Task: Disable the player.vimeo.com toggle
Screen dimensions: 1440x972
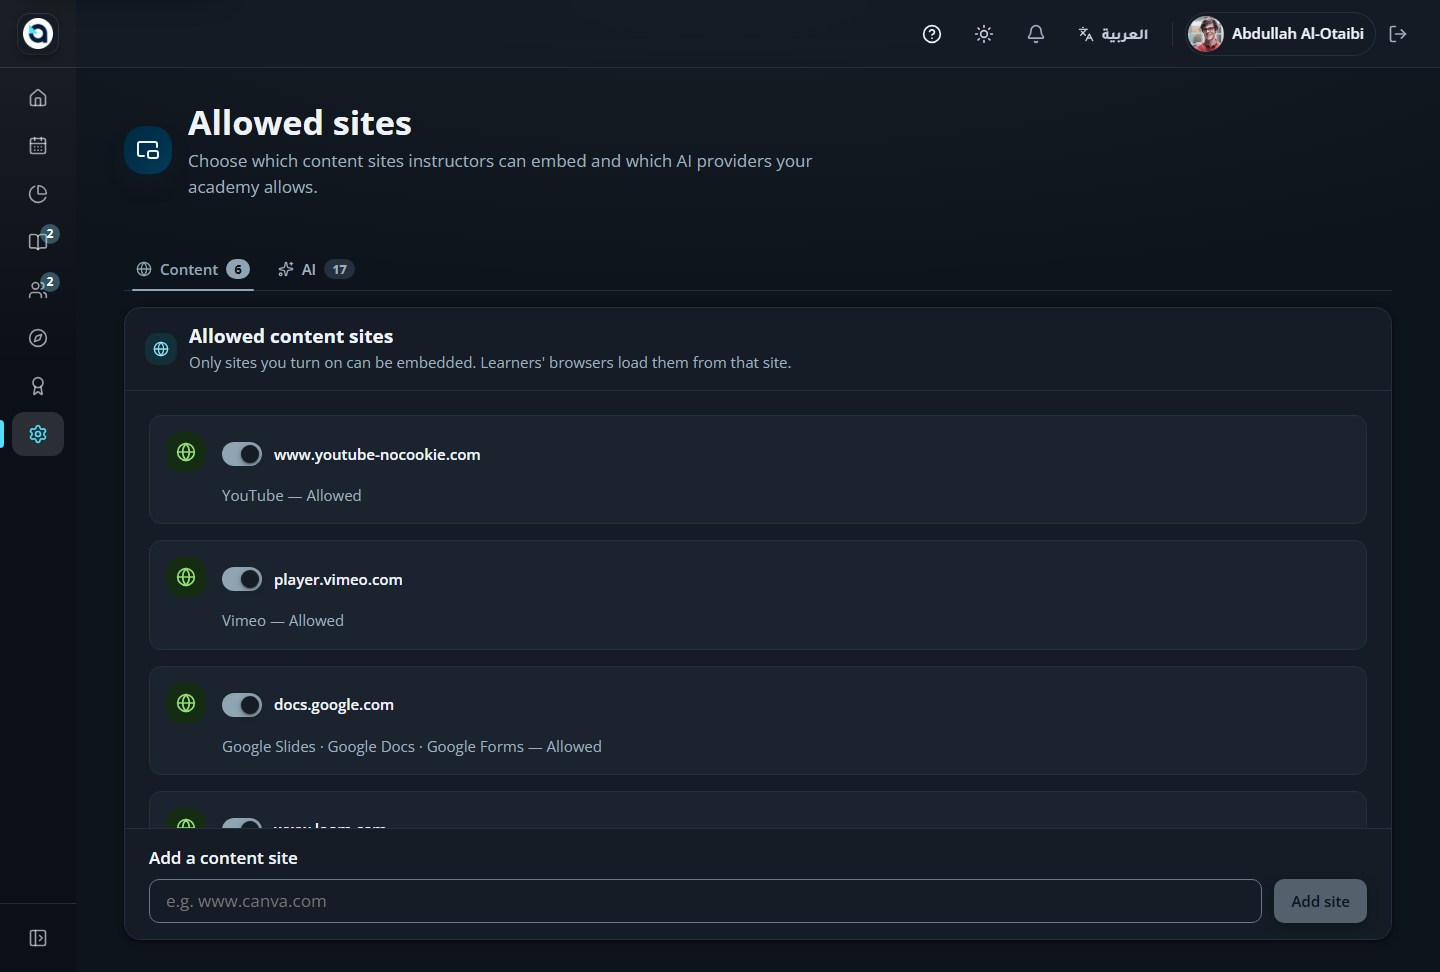Action: pos(242,579)
